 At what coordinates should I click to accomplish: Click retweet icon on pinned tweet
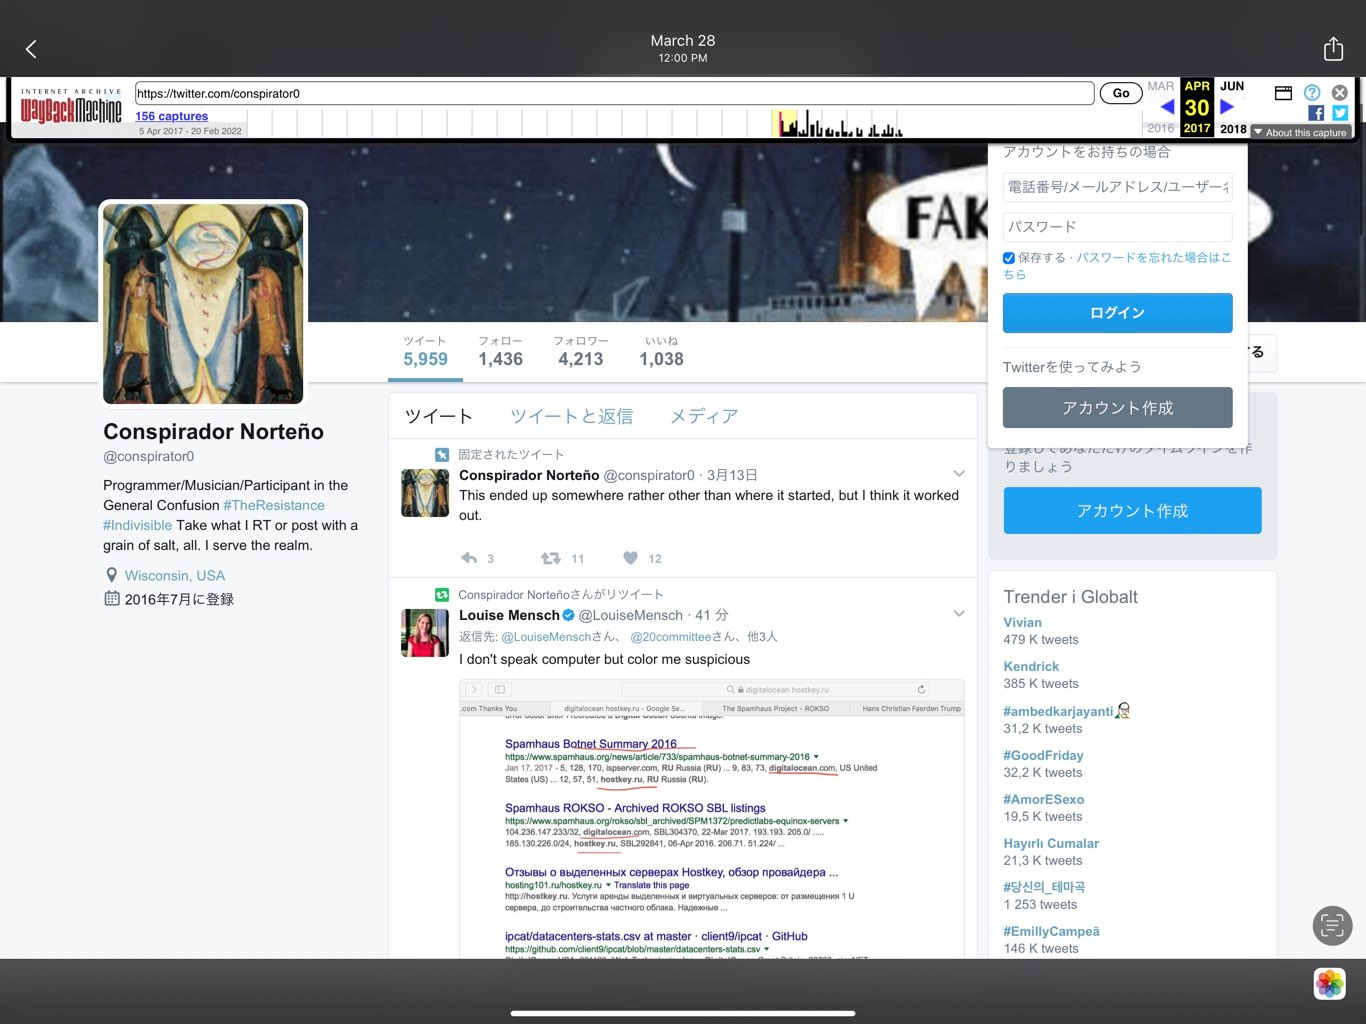[550, 558]
